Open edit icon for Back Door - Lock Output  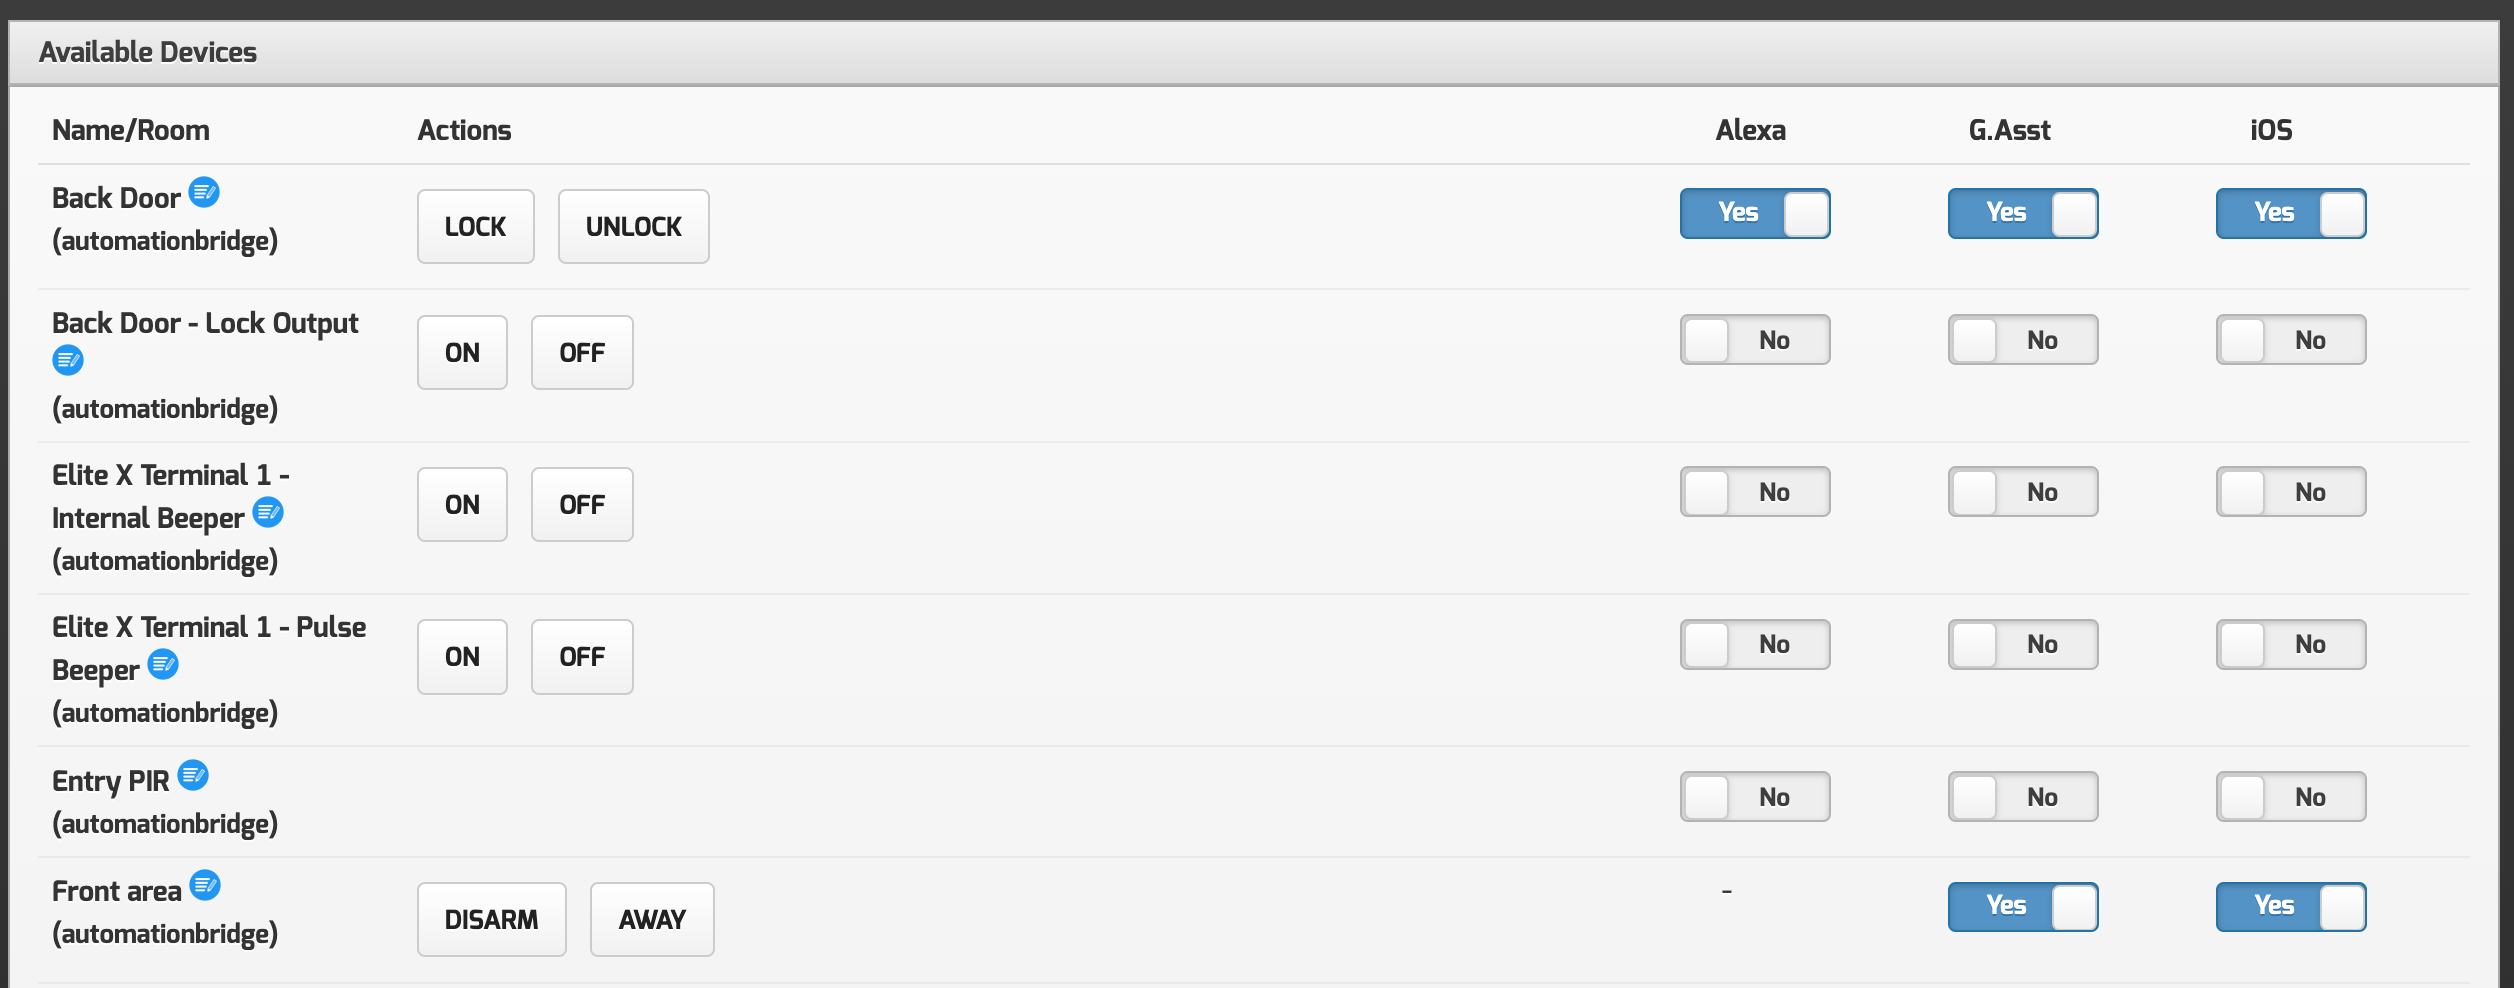point(68,360)
